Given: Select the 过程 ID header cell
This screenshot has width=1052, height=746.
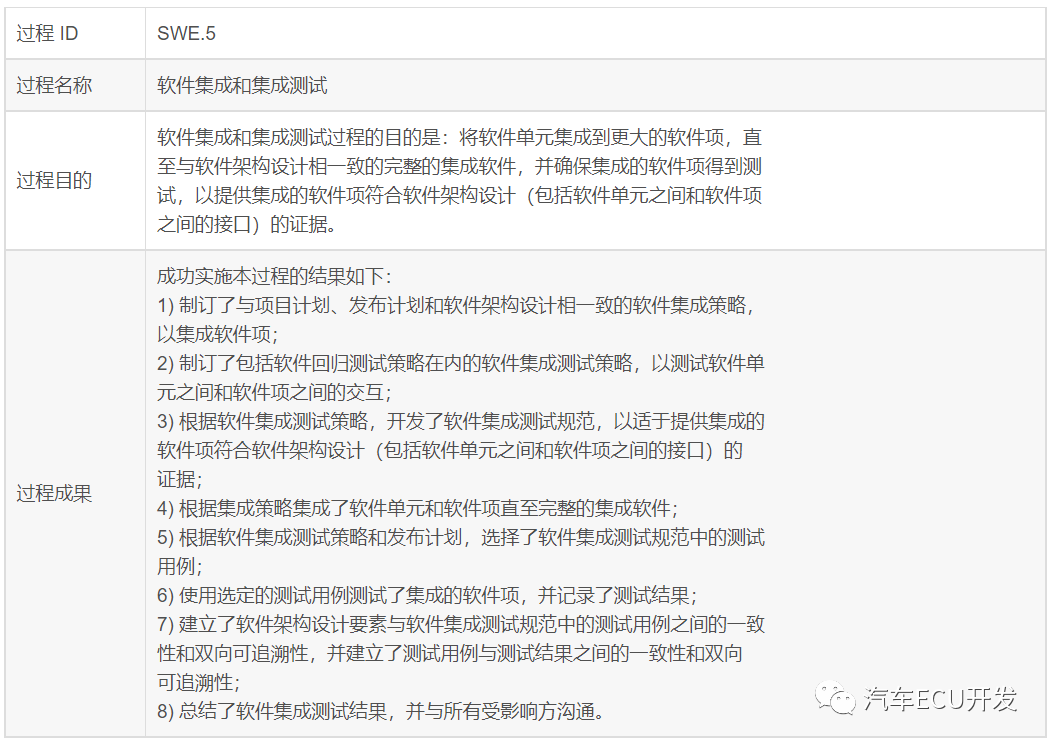Looking at the screenshot, I should pos(45,33).
